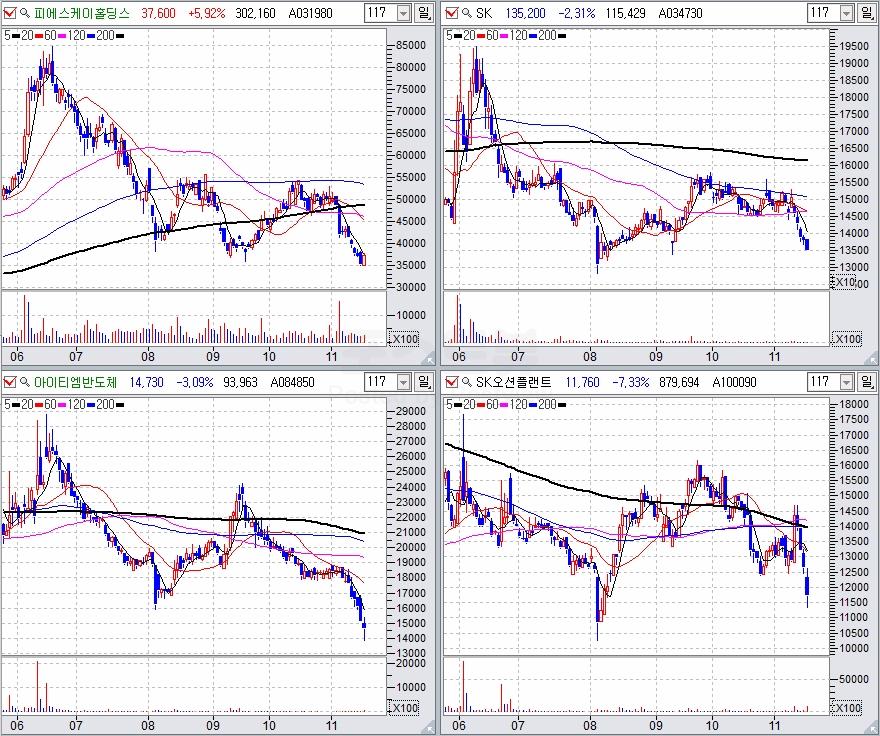
Task: Click X100 volume scale in SK오션플랜트 chart
Action: point(845,707)
